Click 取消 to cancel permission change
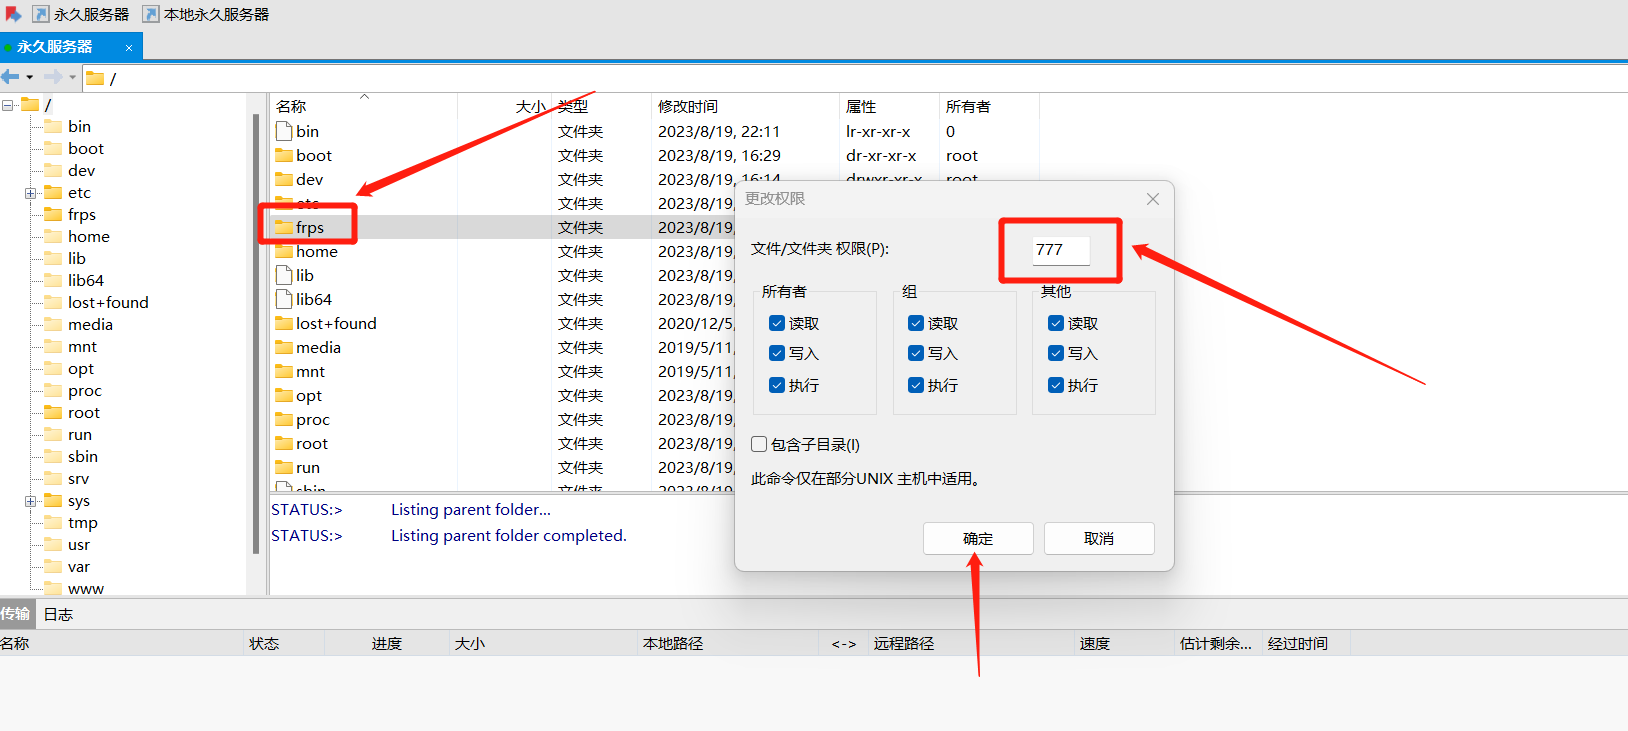The width and height of the screenshot is (1628, 731). pyautogui.click(x=1099, y=538)
